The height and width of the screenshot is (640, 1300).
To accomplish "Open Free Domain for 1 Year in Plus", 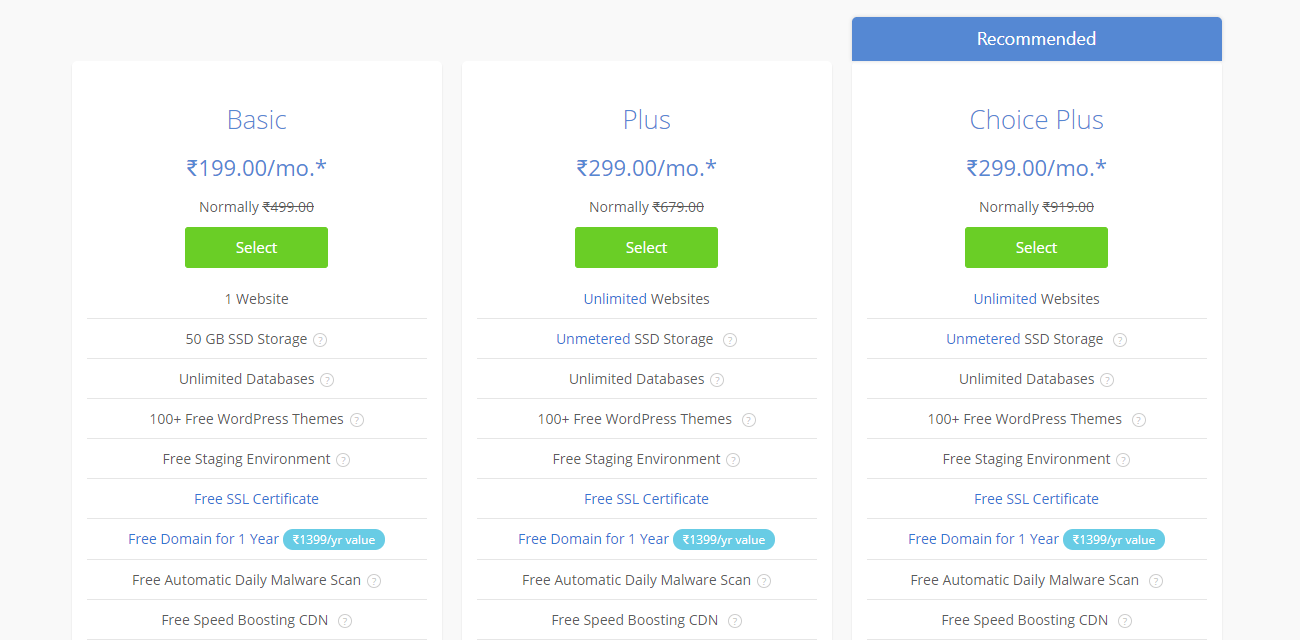I will pos(593,539).
